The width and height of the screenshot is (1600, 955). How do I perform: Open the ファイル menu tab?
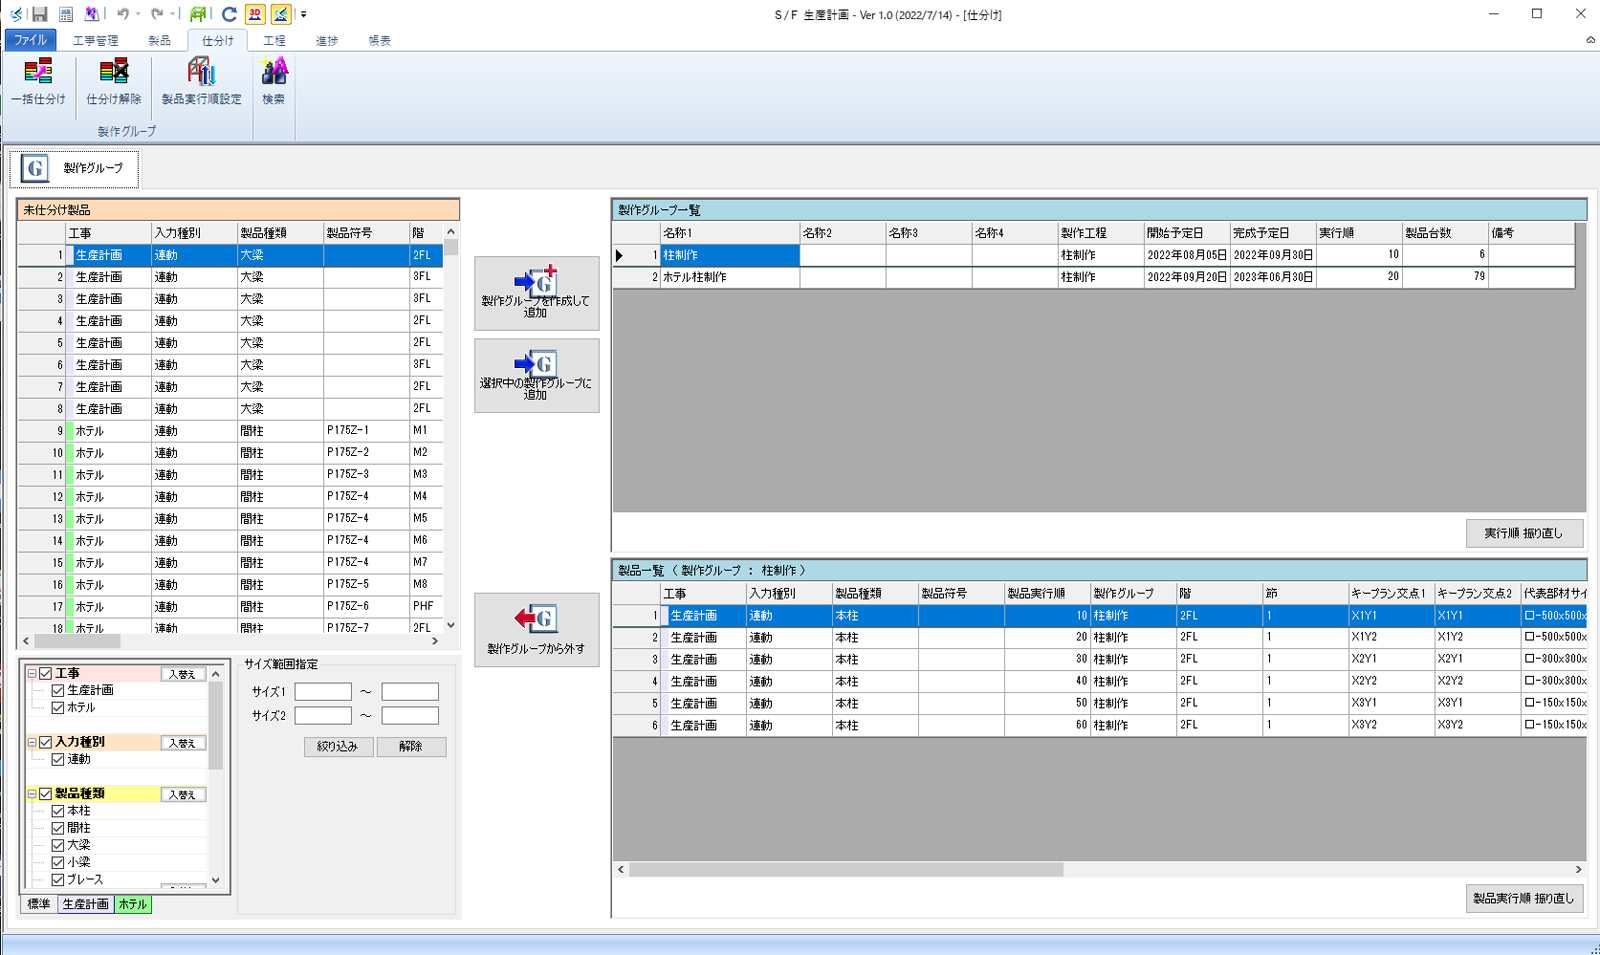click(x=30, y=41)
